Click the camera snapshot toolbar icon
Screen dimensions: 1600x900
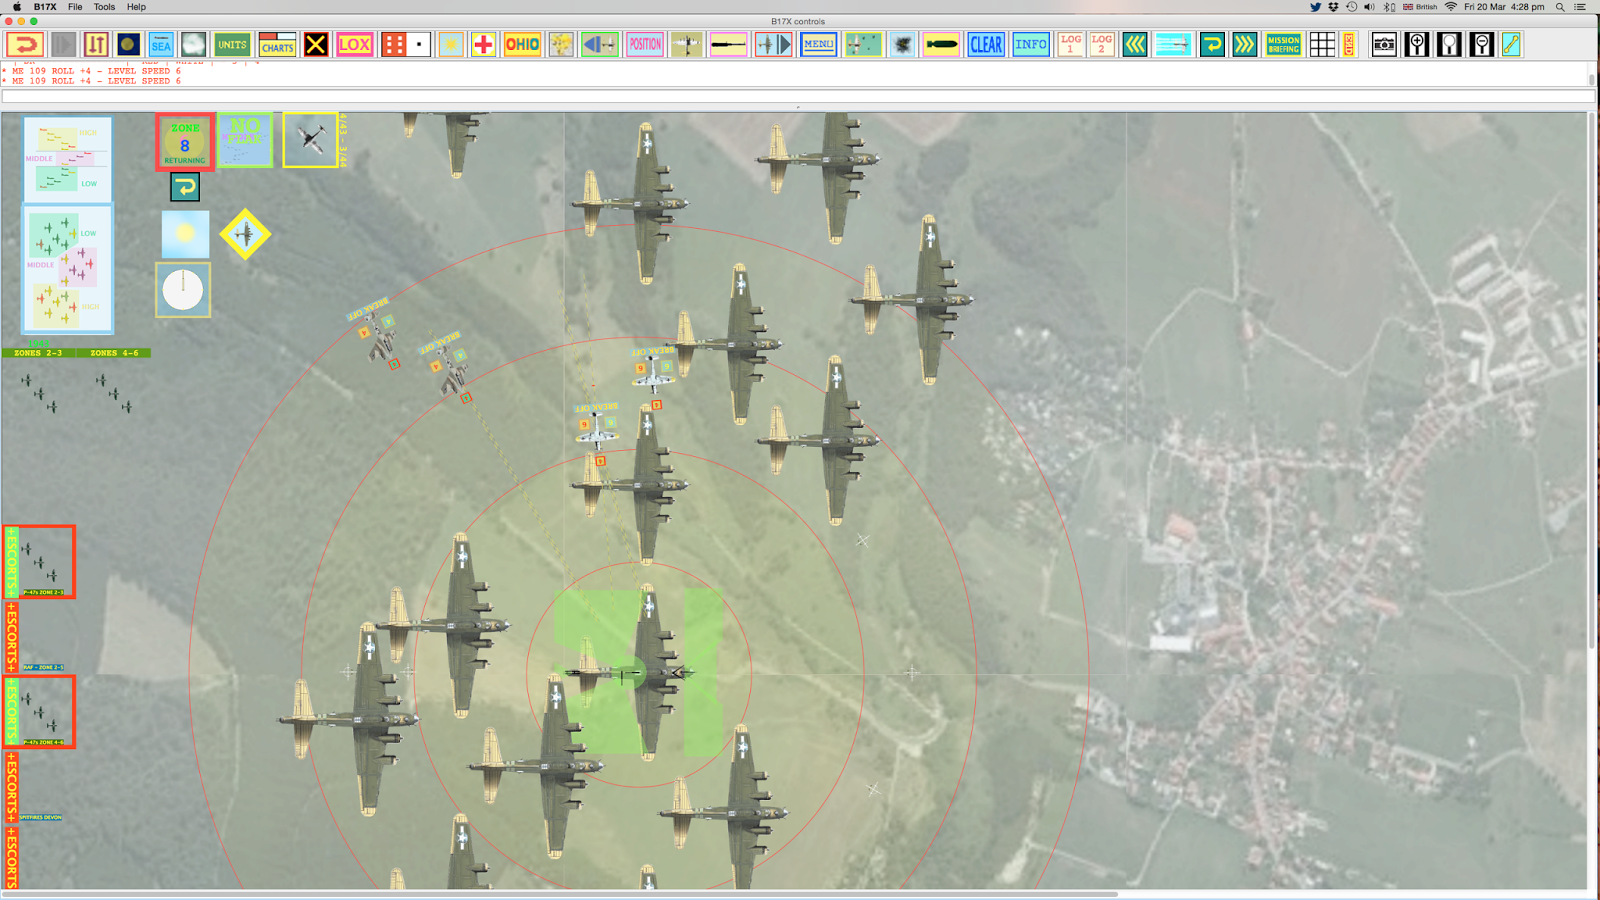pos(1384,44)
